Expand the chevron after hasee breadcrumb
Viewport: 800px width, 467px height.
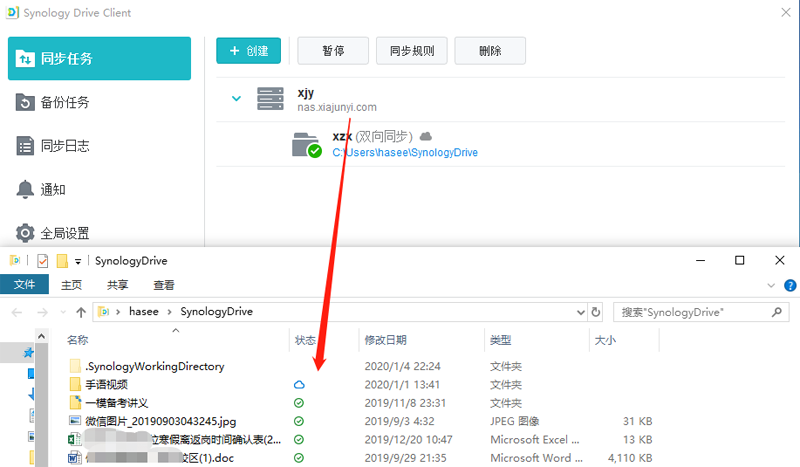169,312
